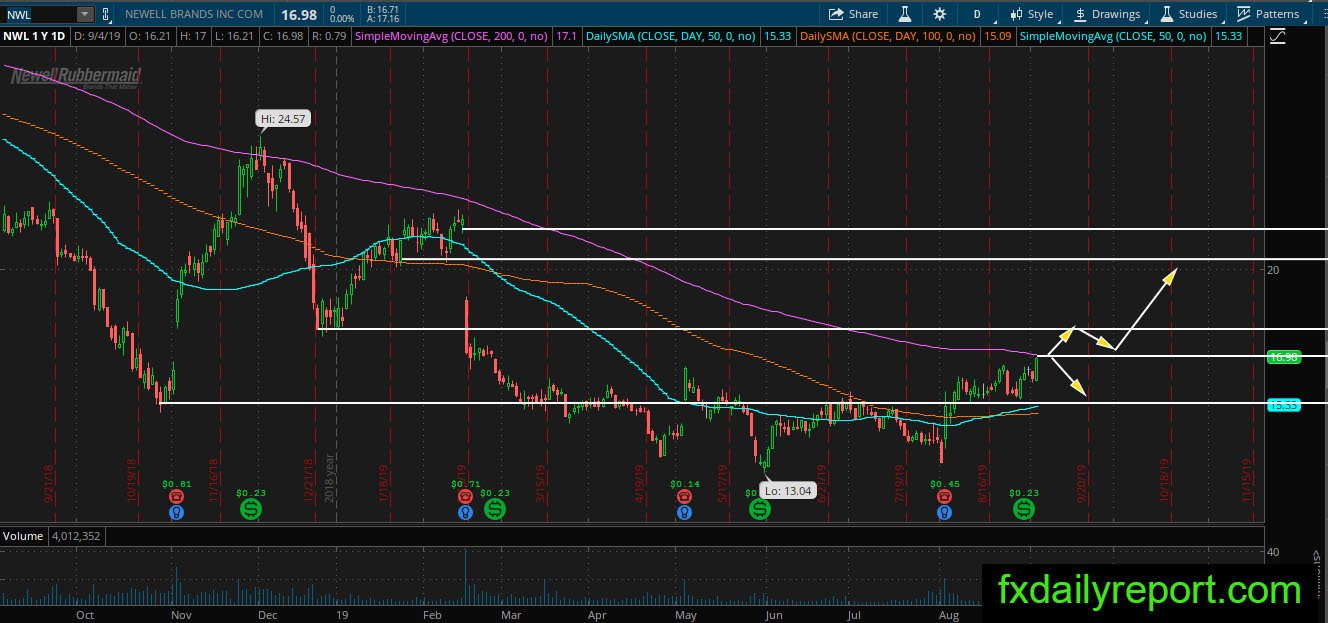The height and width of the screenshot is (623, 1328).
Task: Click the NWL symbol input field
Action: click(40, 14)
